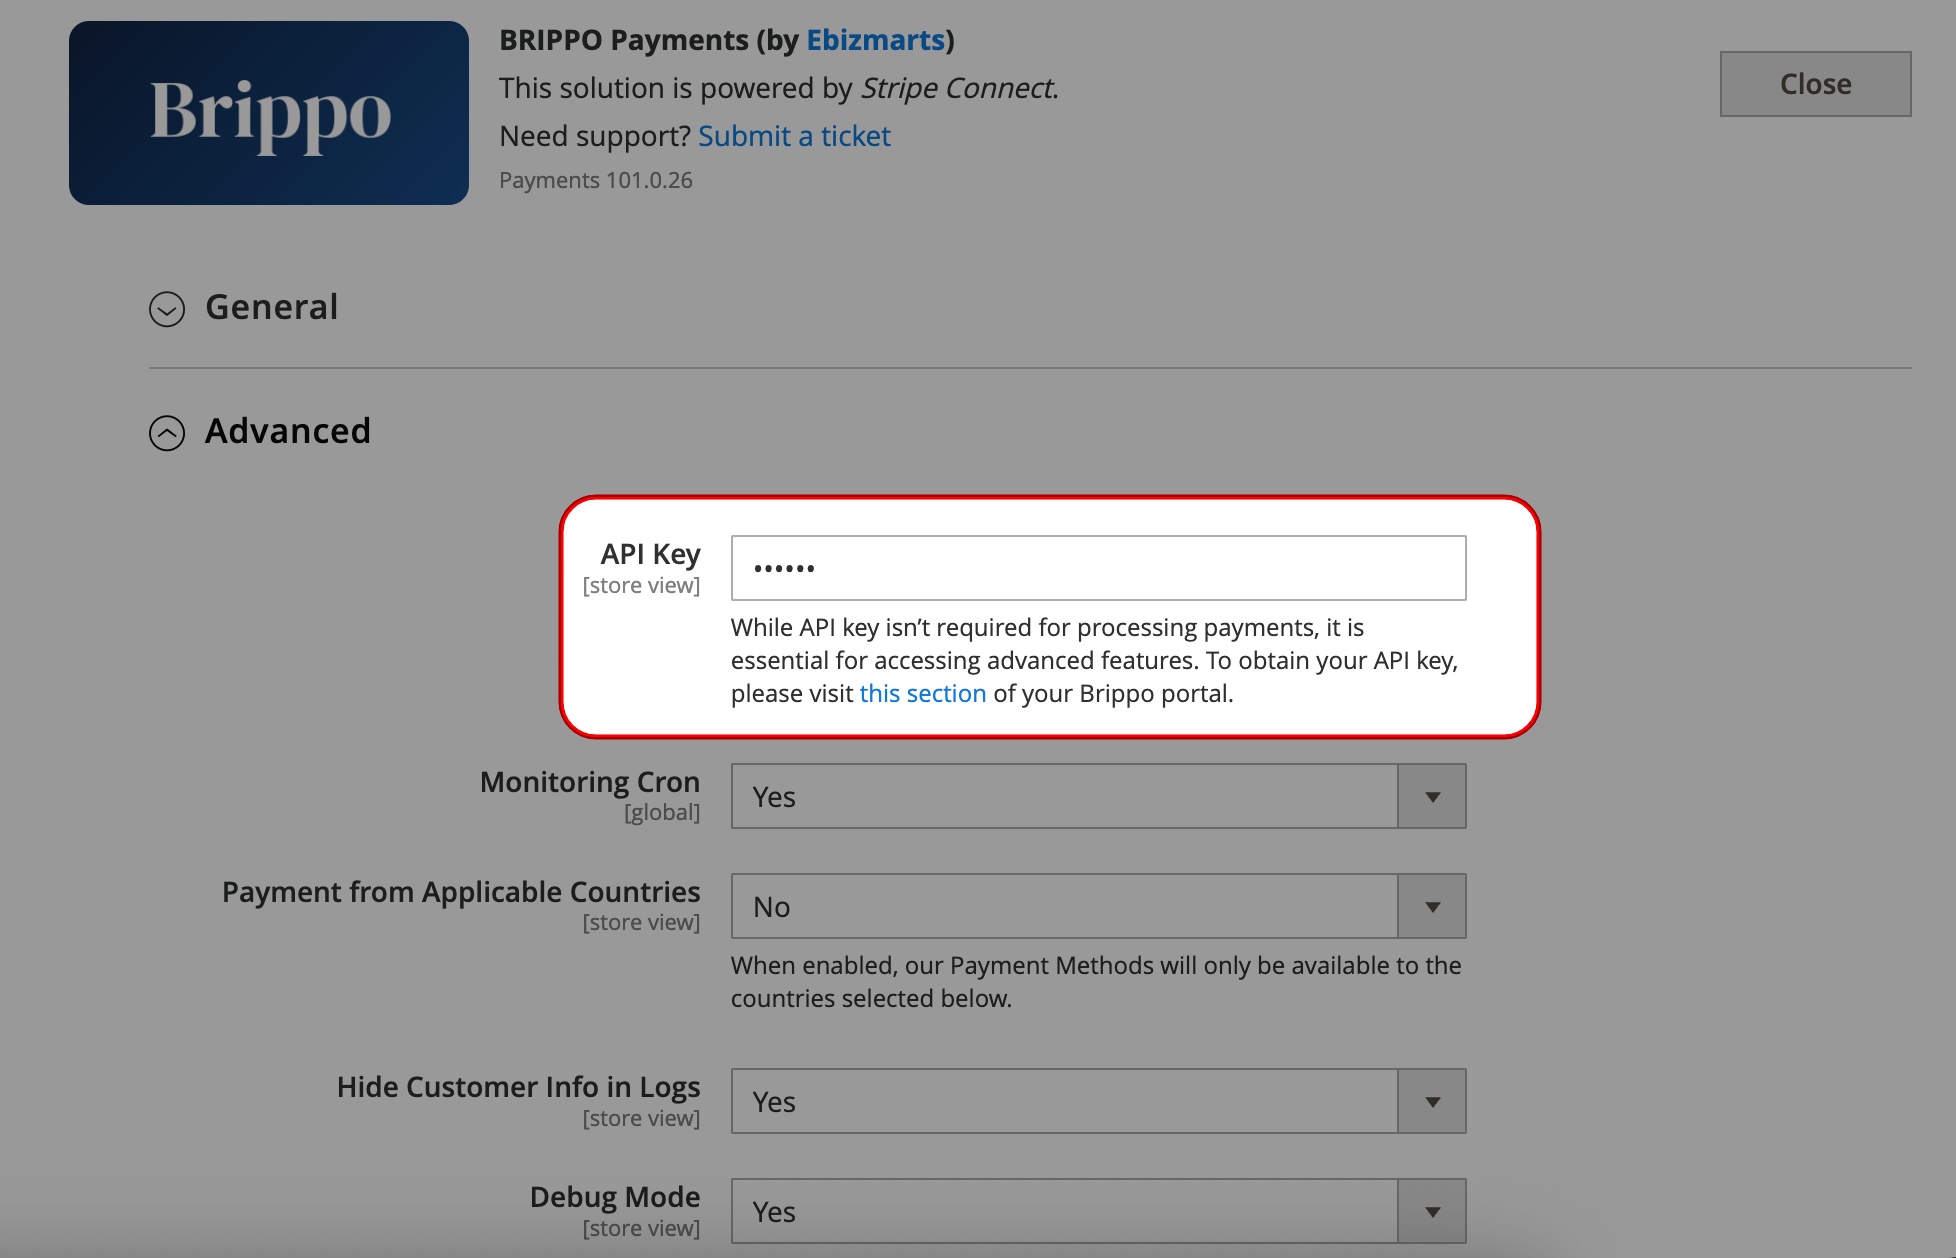1956x1258 pixels.
Task: Click the Close button
Action: 1815,84
